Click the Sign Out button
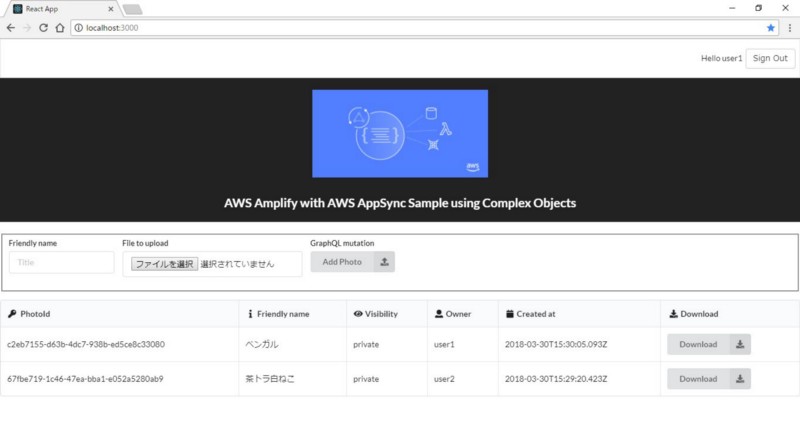This screenshot has height=426, width=800. tap(770, 58)
